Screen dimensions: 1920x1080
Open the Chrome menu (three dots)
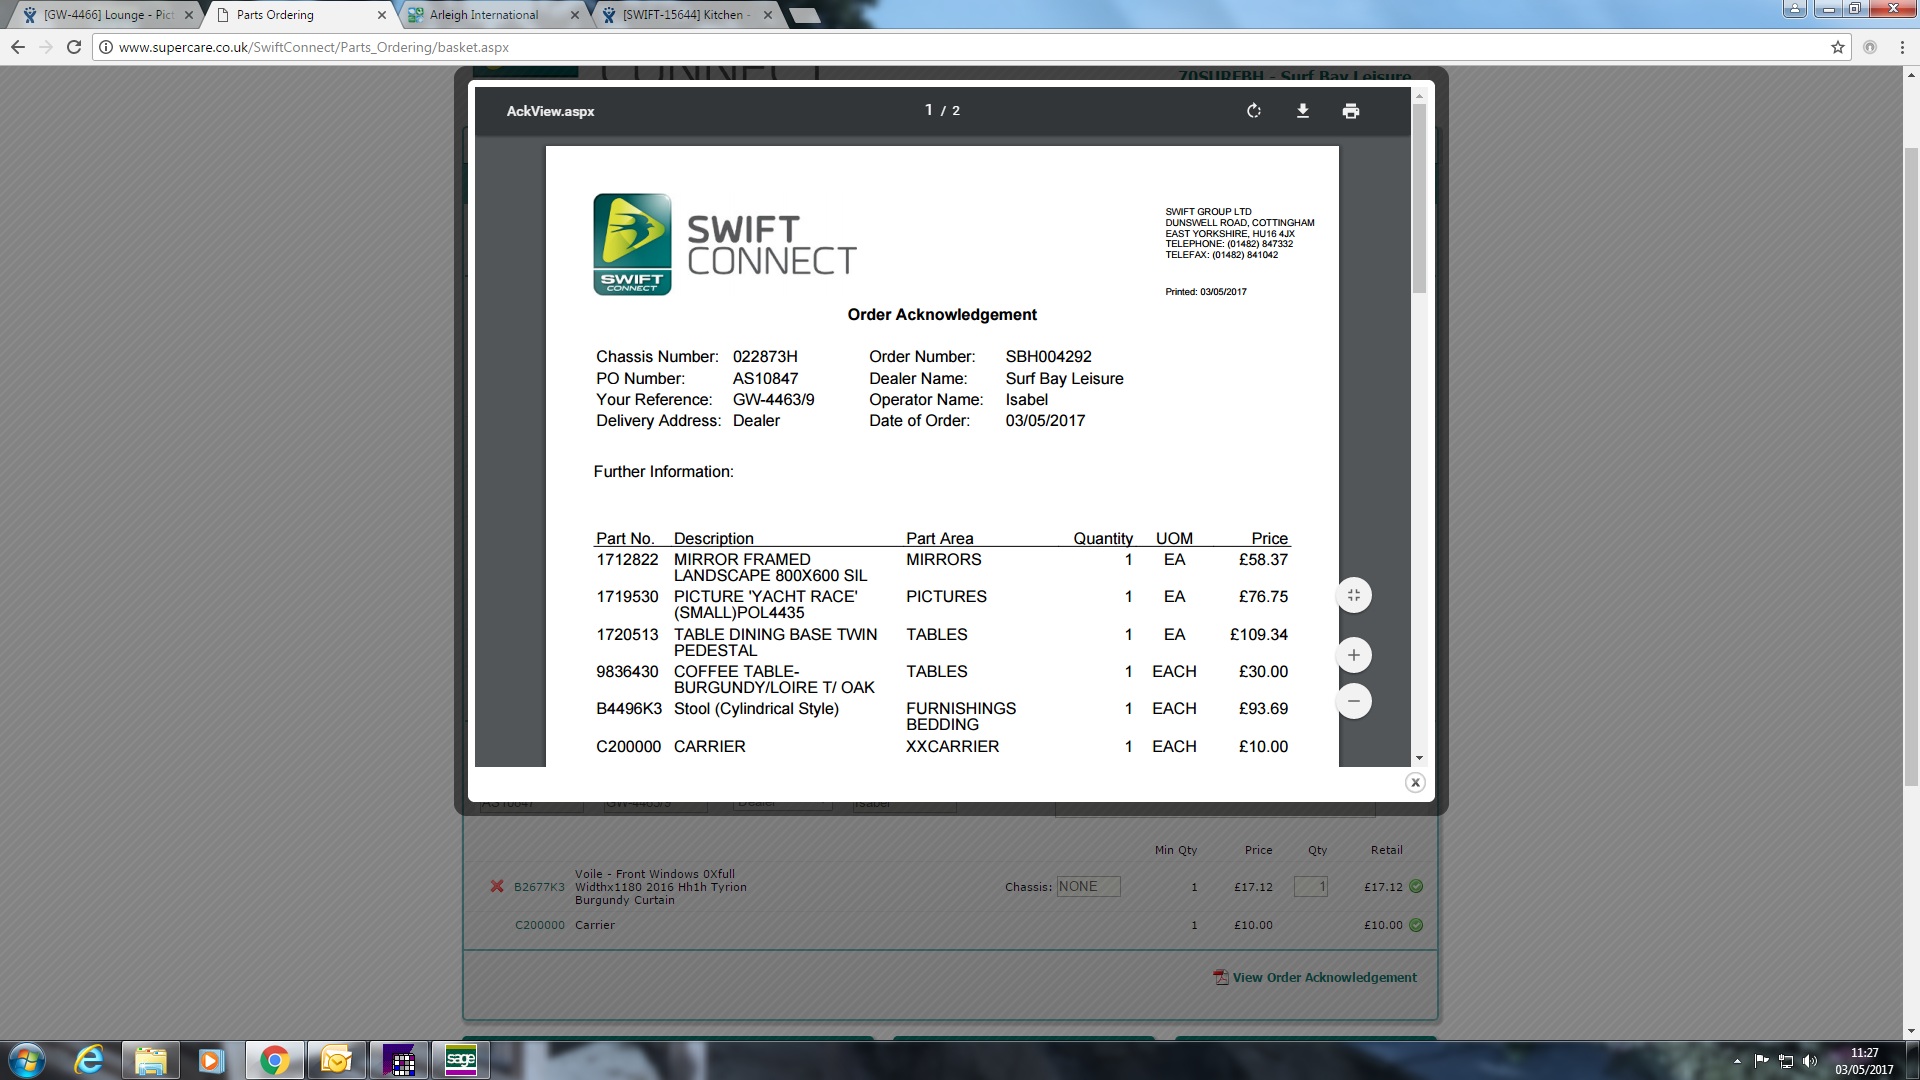[x=1902, y=47]
